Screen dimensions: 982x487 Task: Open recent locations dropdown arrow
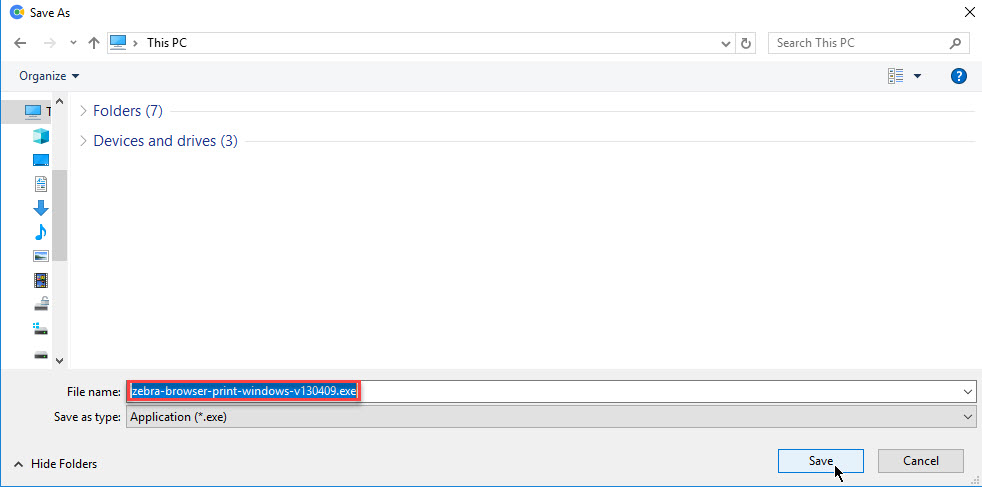pyautogui.click(x=73, y=43)
